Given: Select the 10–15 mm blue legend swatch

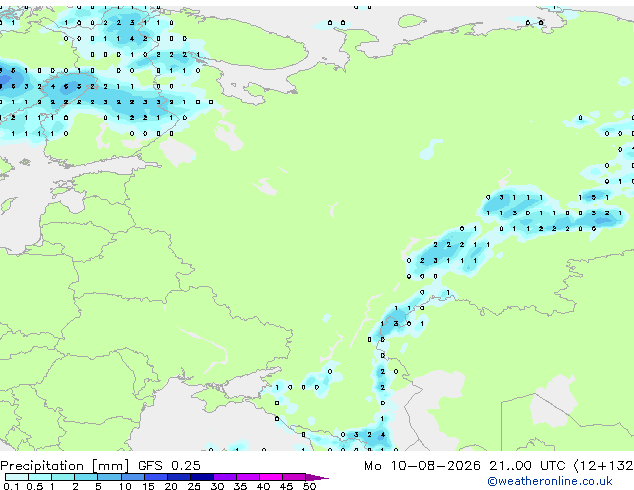Looking at the screenshot, I should tap(133, 477).
